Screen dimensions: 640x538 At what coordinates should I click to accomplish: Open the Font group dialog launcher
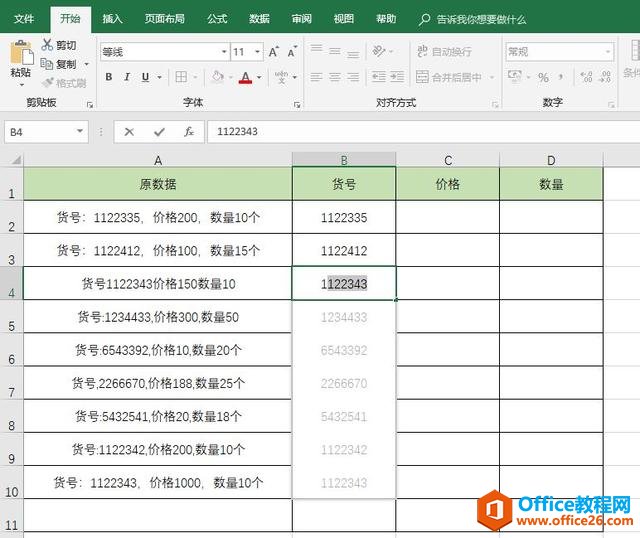coord(297,105)
